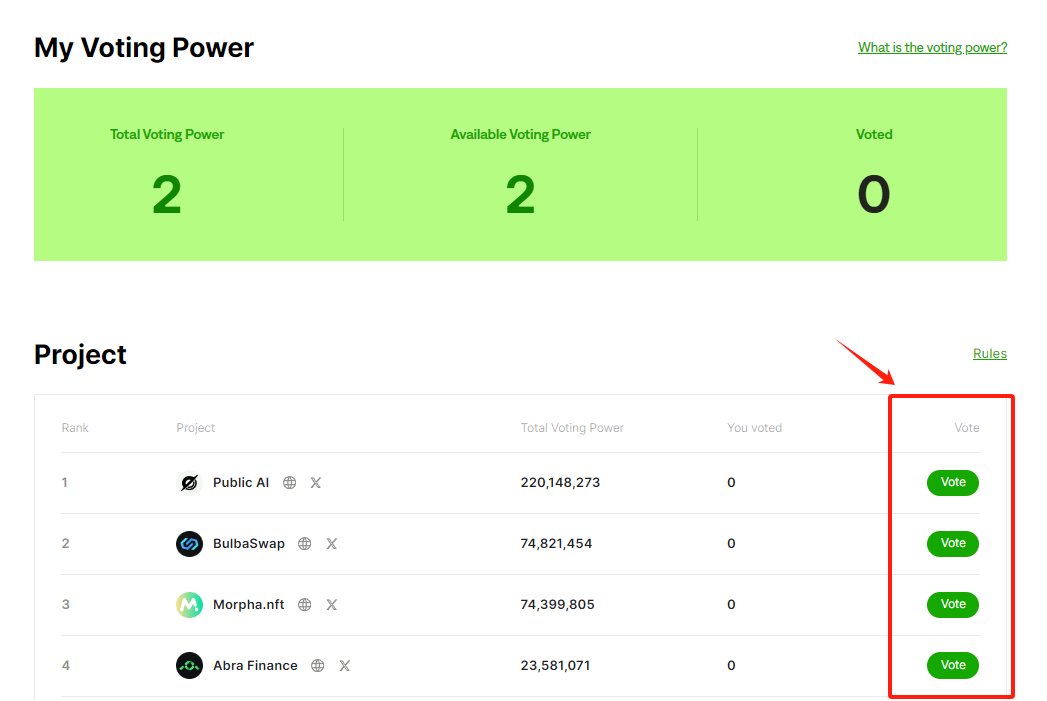This screenshot has height=701, width=1047.
Task: Vote for Abra Finance
Action: [953, 666]
